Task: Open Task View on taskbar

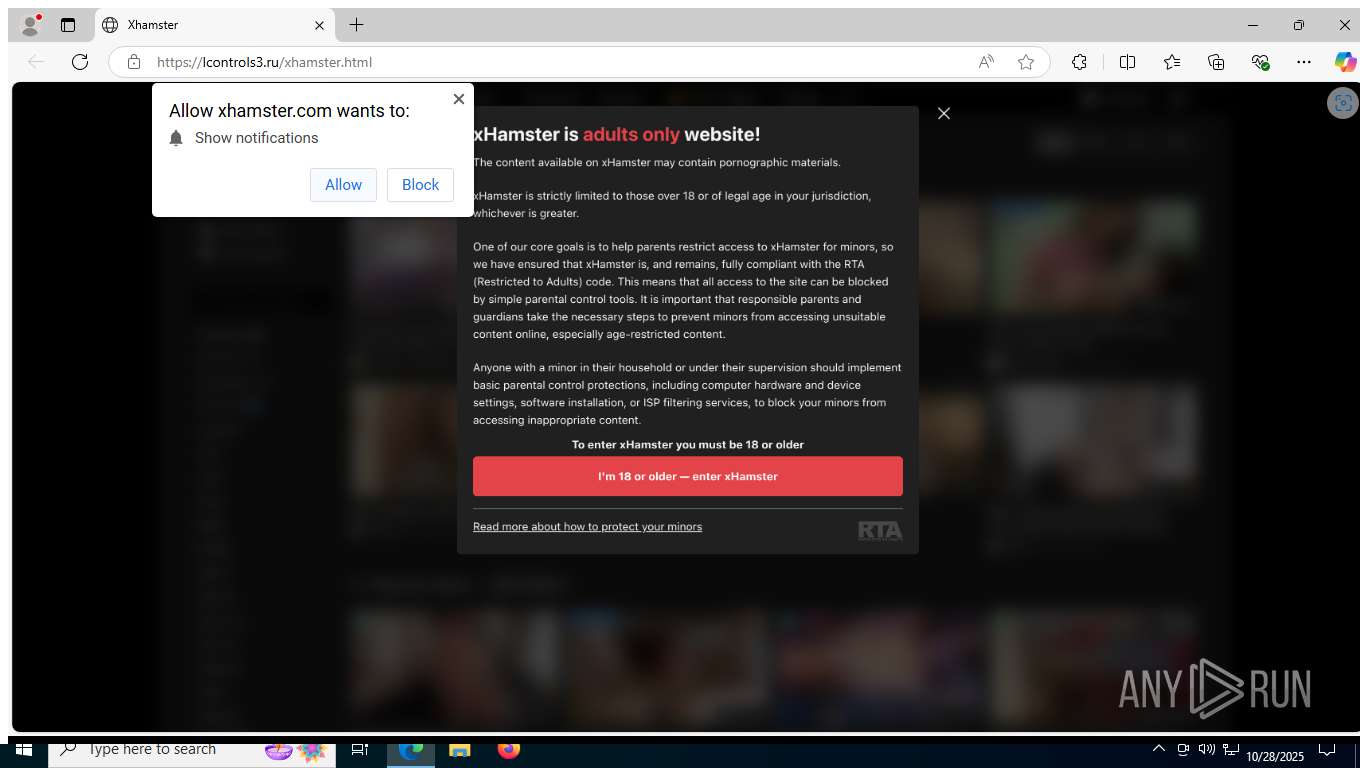Action: tap(360, 749)
